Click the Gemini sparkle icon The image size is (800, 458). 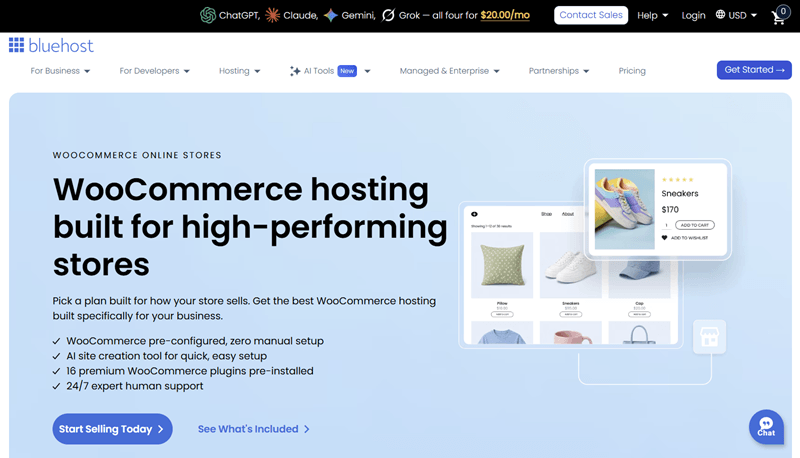pyautogui.click(x=331, y=15)
